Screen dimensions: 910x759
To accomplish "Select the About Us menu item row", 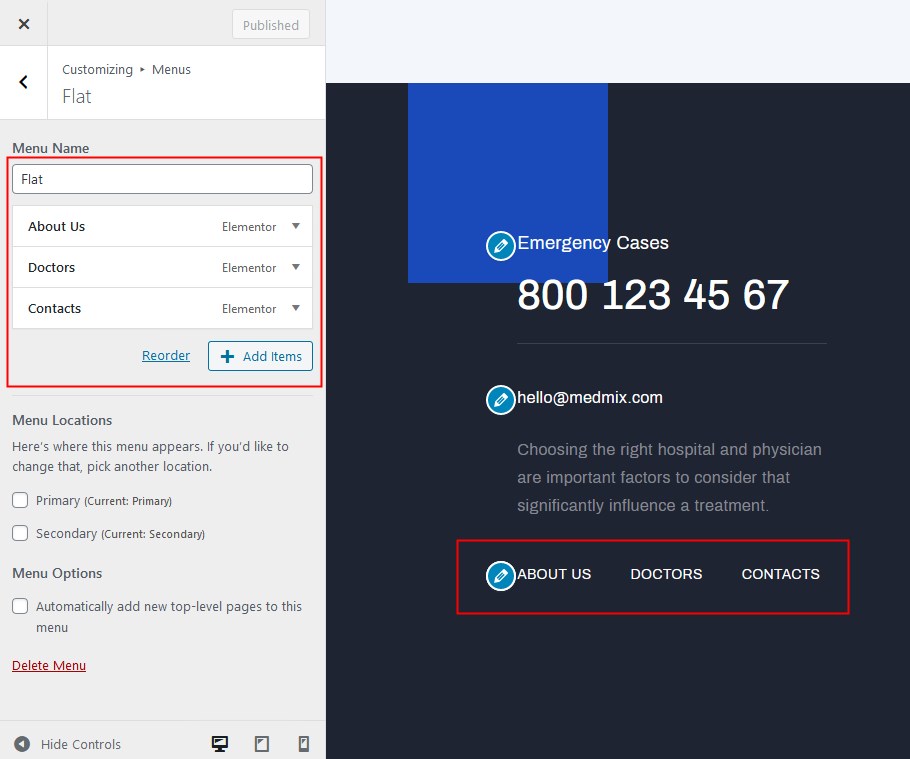I will click(162, 226).
